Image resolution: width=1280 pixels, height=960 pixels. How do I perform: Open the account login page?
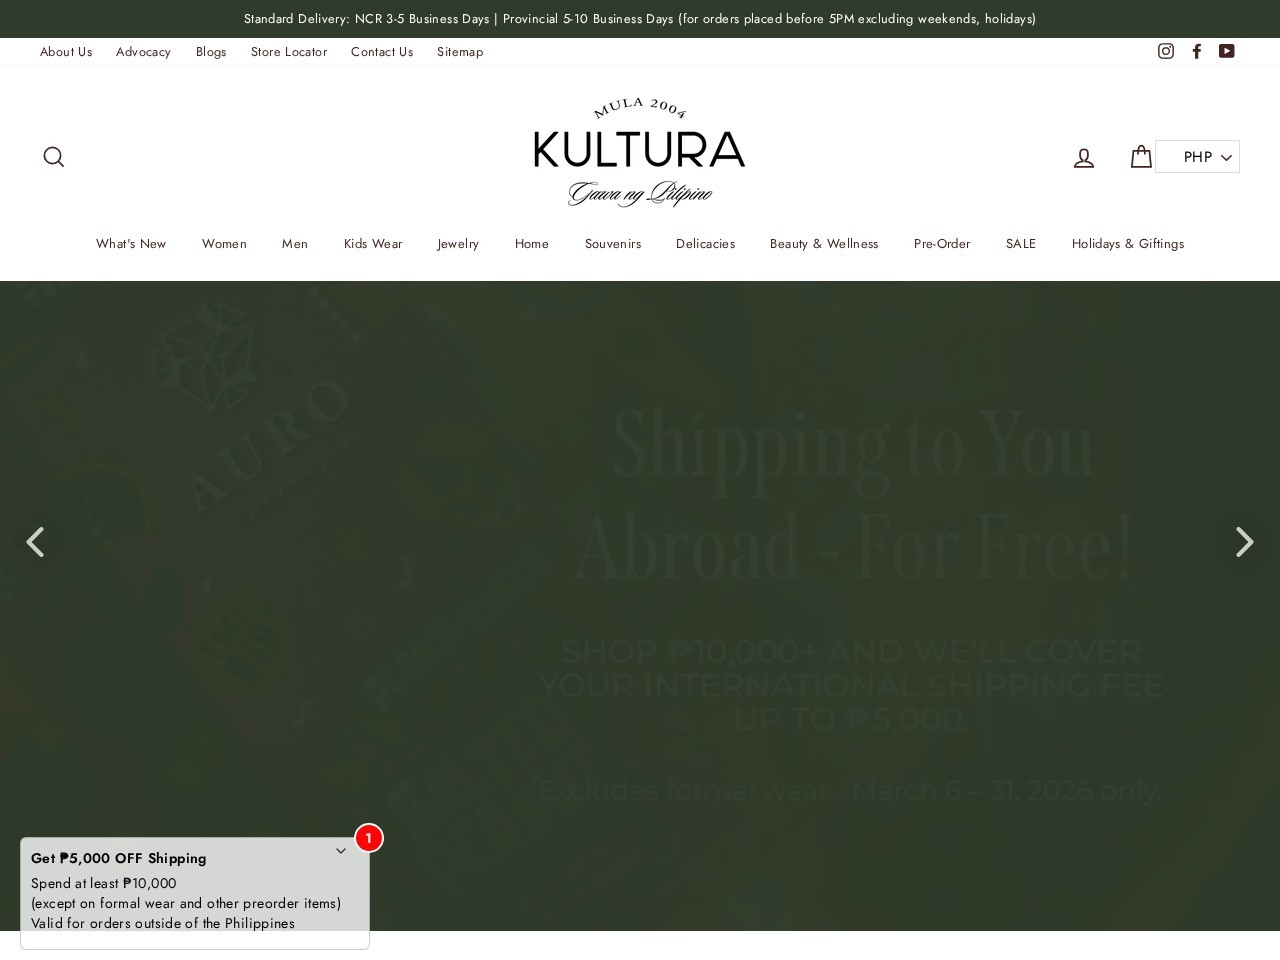pyautogui.click(x=1084, y=157)
